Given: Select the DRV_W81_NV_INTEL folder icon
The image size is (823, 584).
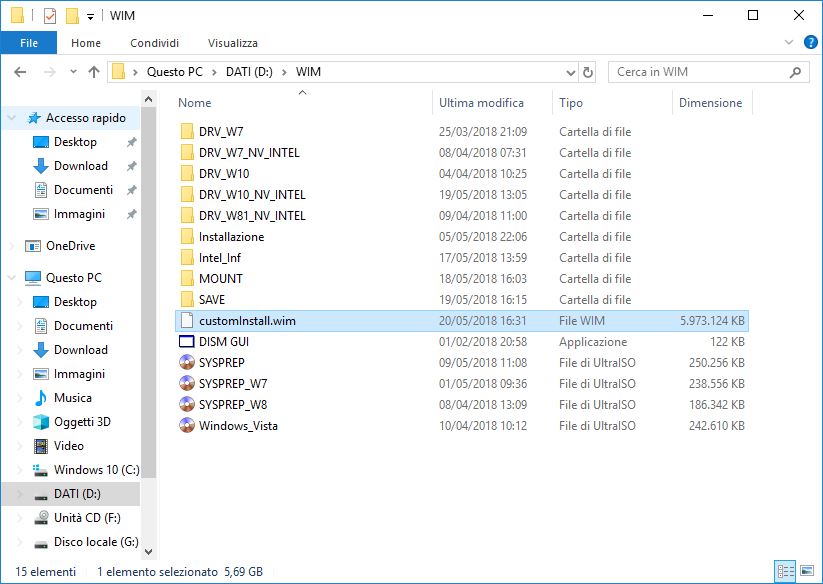Looking at the screenshot, I should pos(187,215).
